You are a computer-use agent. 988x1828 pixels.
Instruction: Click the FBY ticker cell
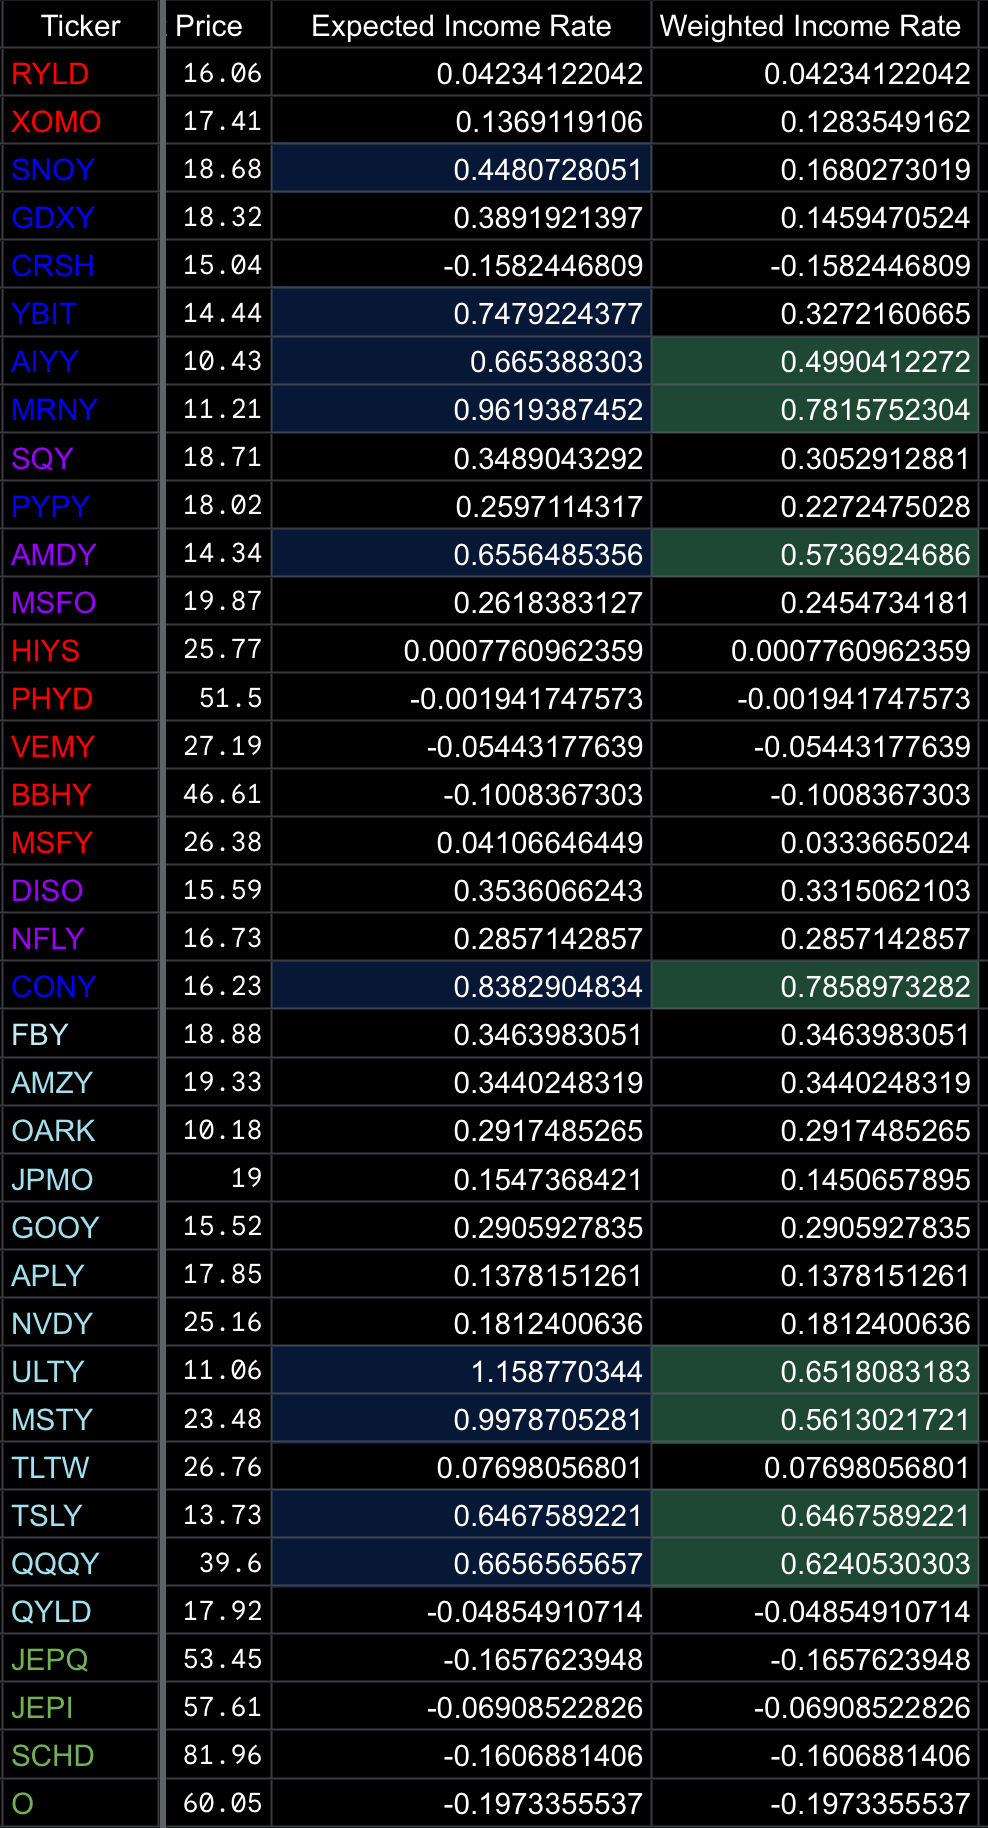pyautogui.click(x=80, y=1034)
